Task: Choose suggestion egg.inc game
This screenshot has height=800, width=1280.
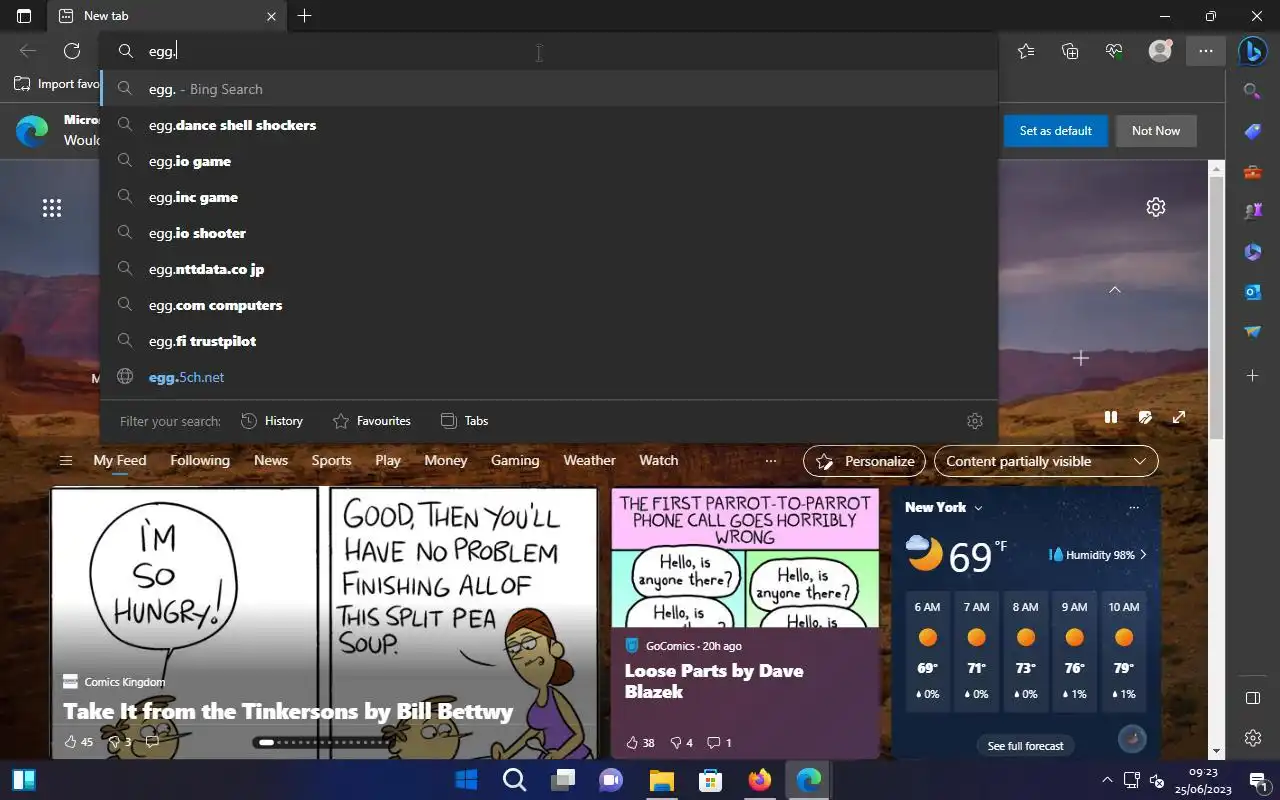Action: click(549, 197)
